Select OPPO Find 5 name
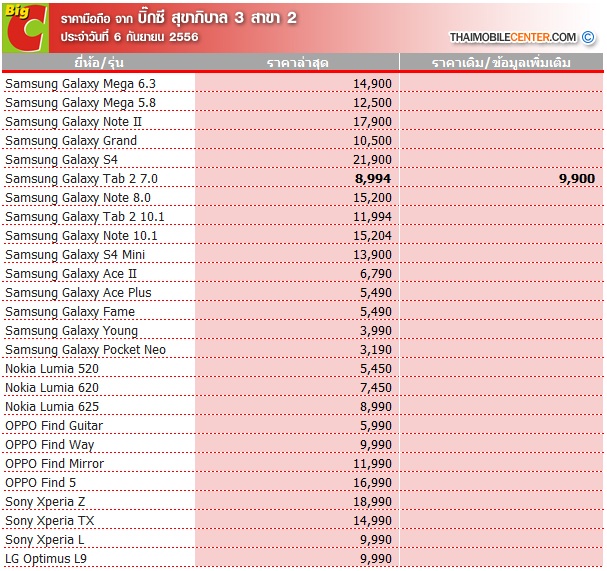607x571 pixels. click(x=41, y=482)
